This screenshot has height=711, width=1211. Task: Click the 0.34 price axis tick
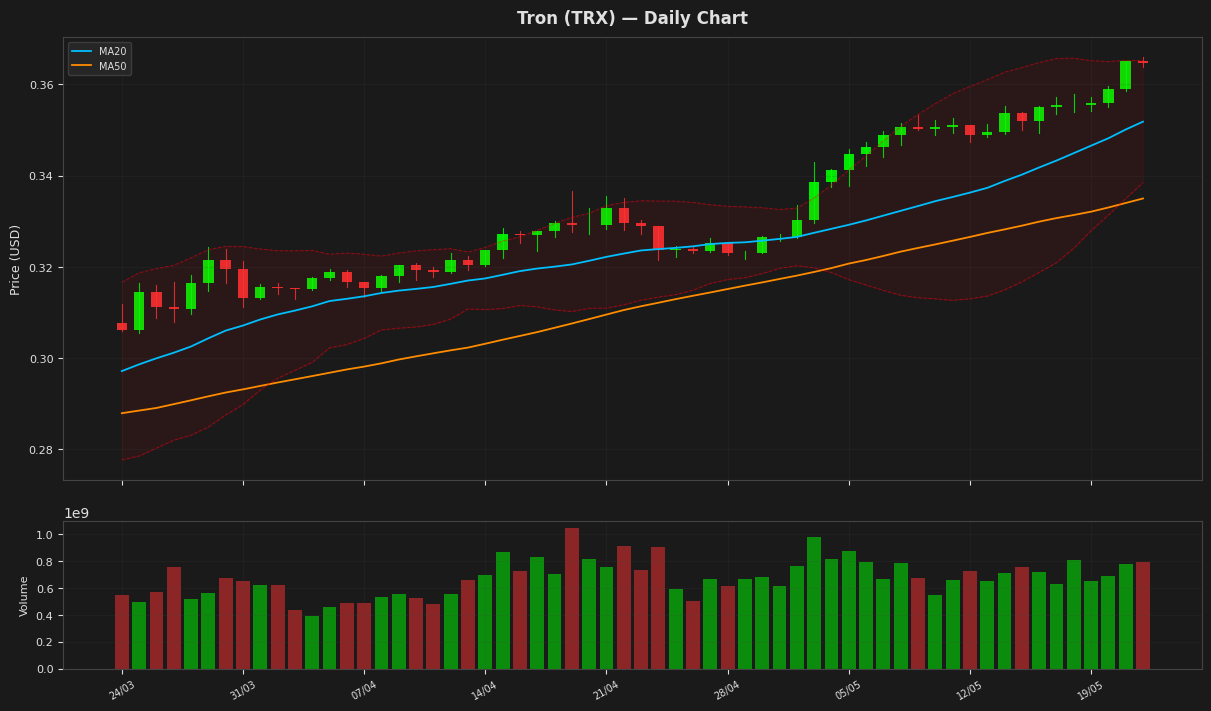pyautogui.click(x=42, y=176)
